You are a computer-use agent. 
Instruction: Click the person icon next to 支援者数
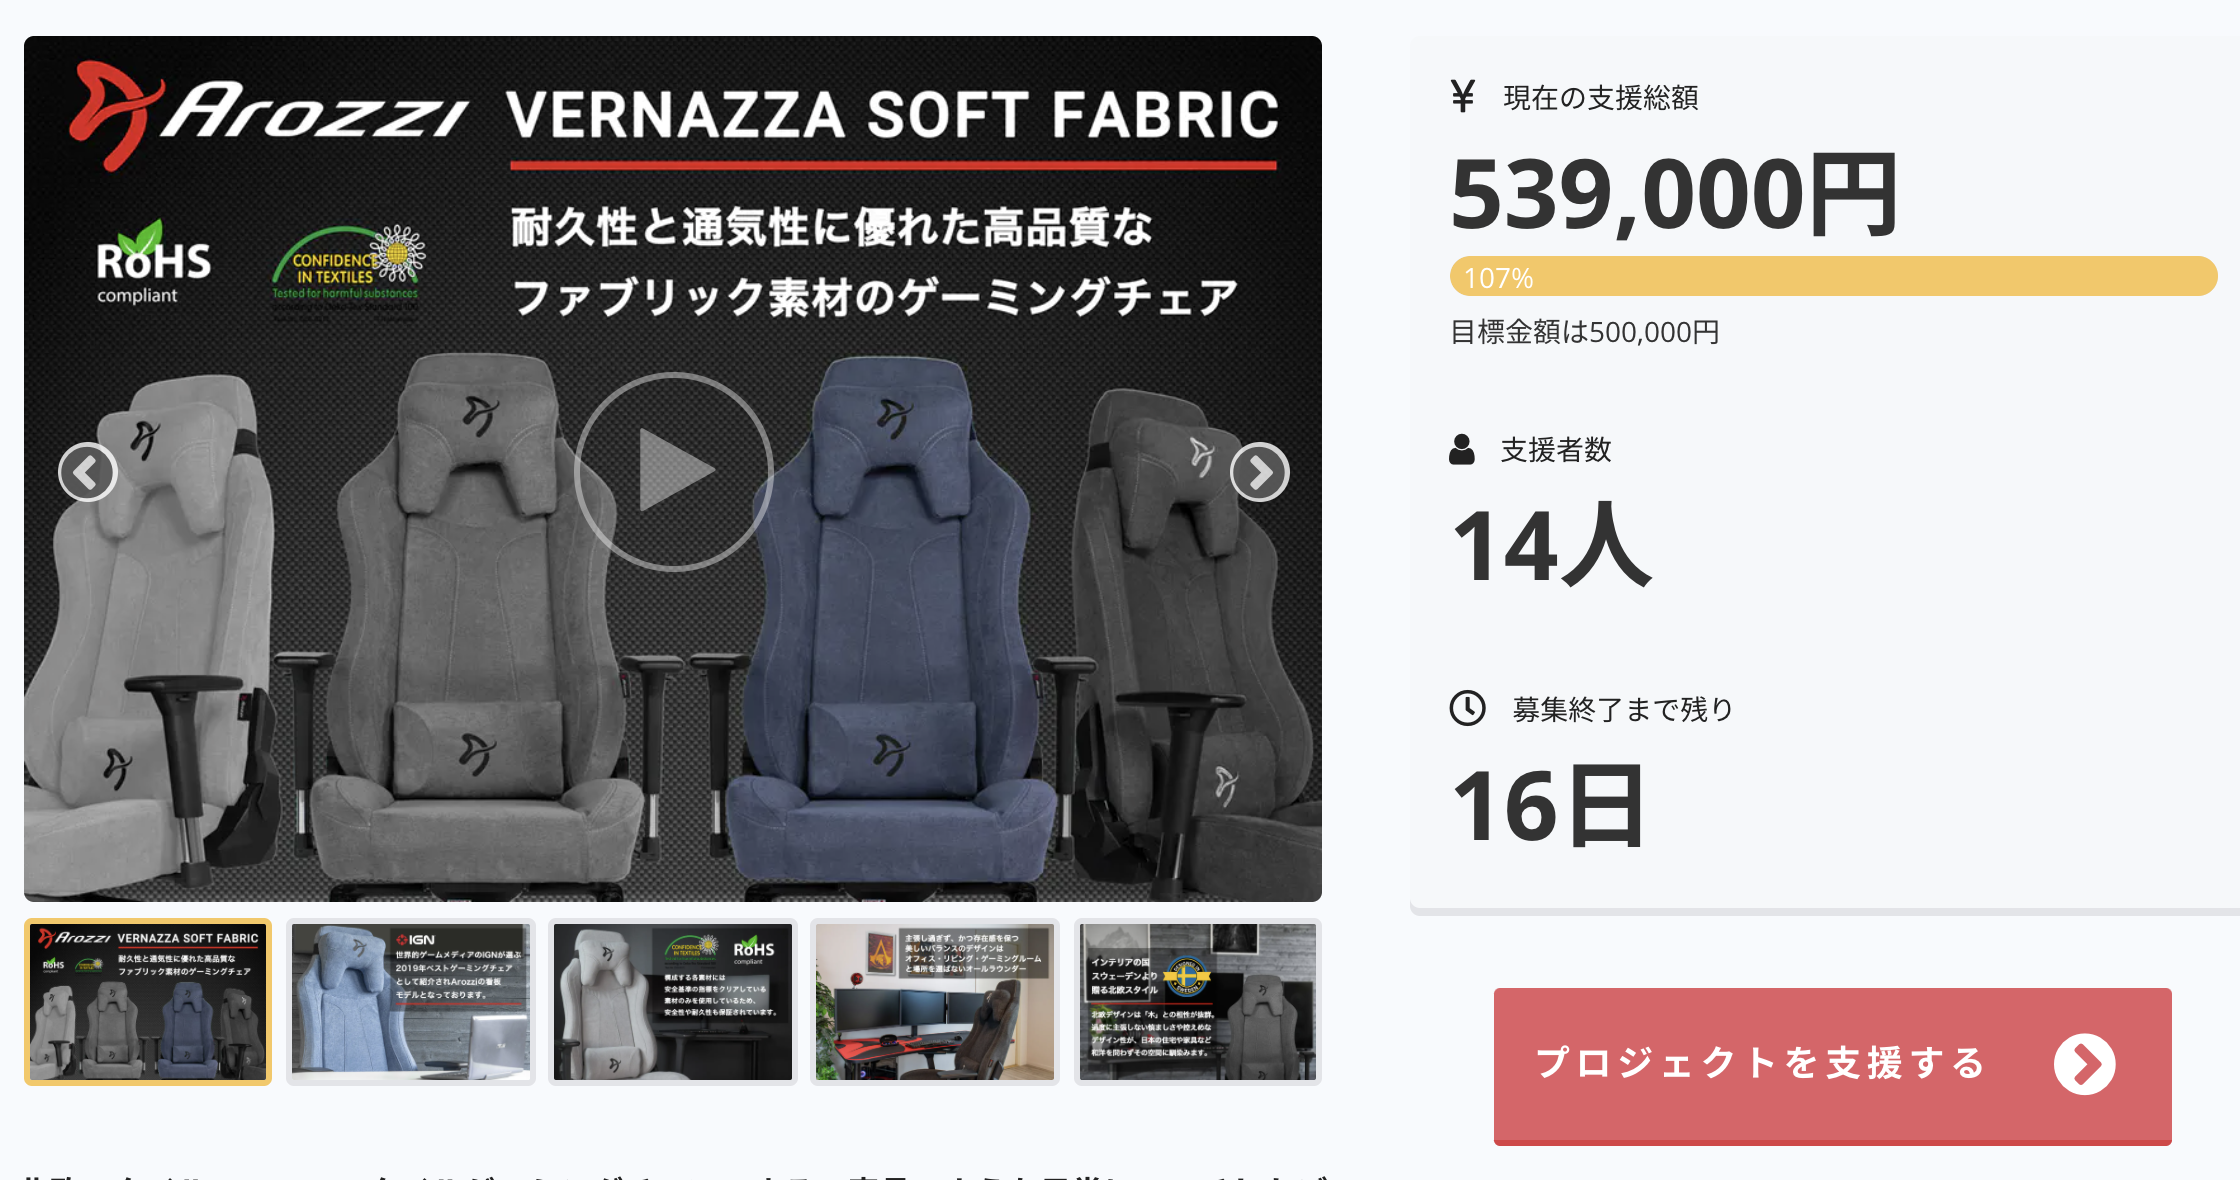[x=1462, y=450]
